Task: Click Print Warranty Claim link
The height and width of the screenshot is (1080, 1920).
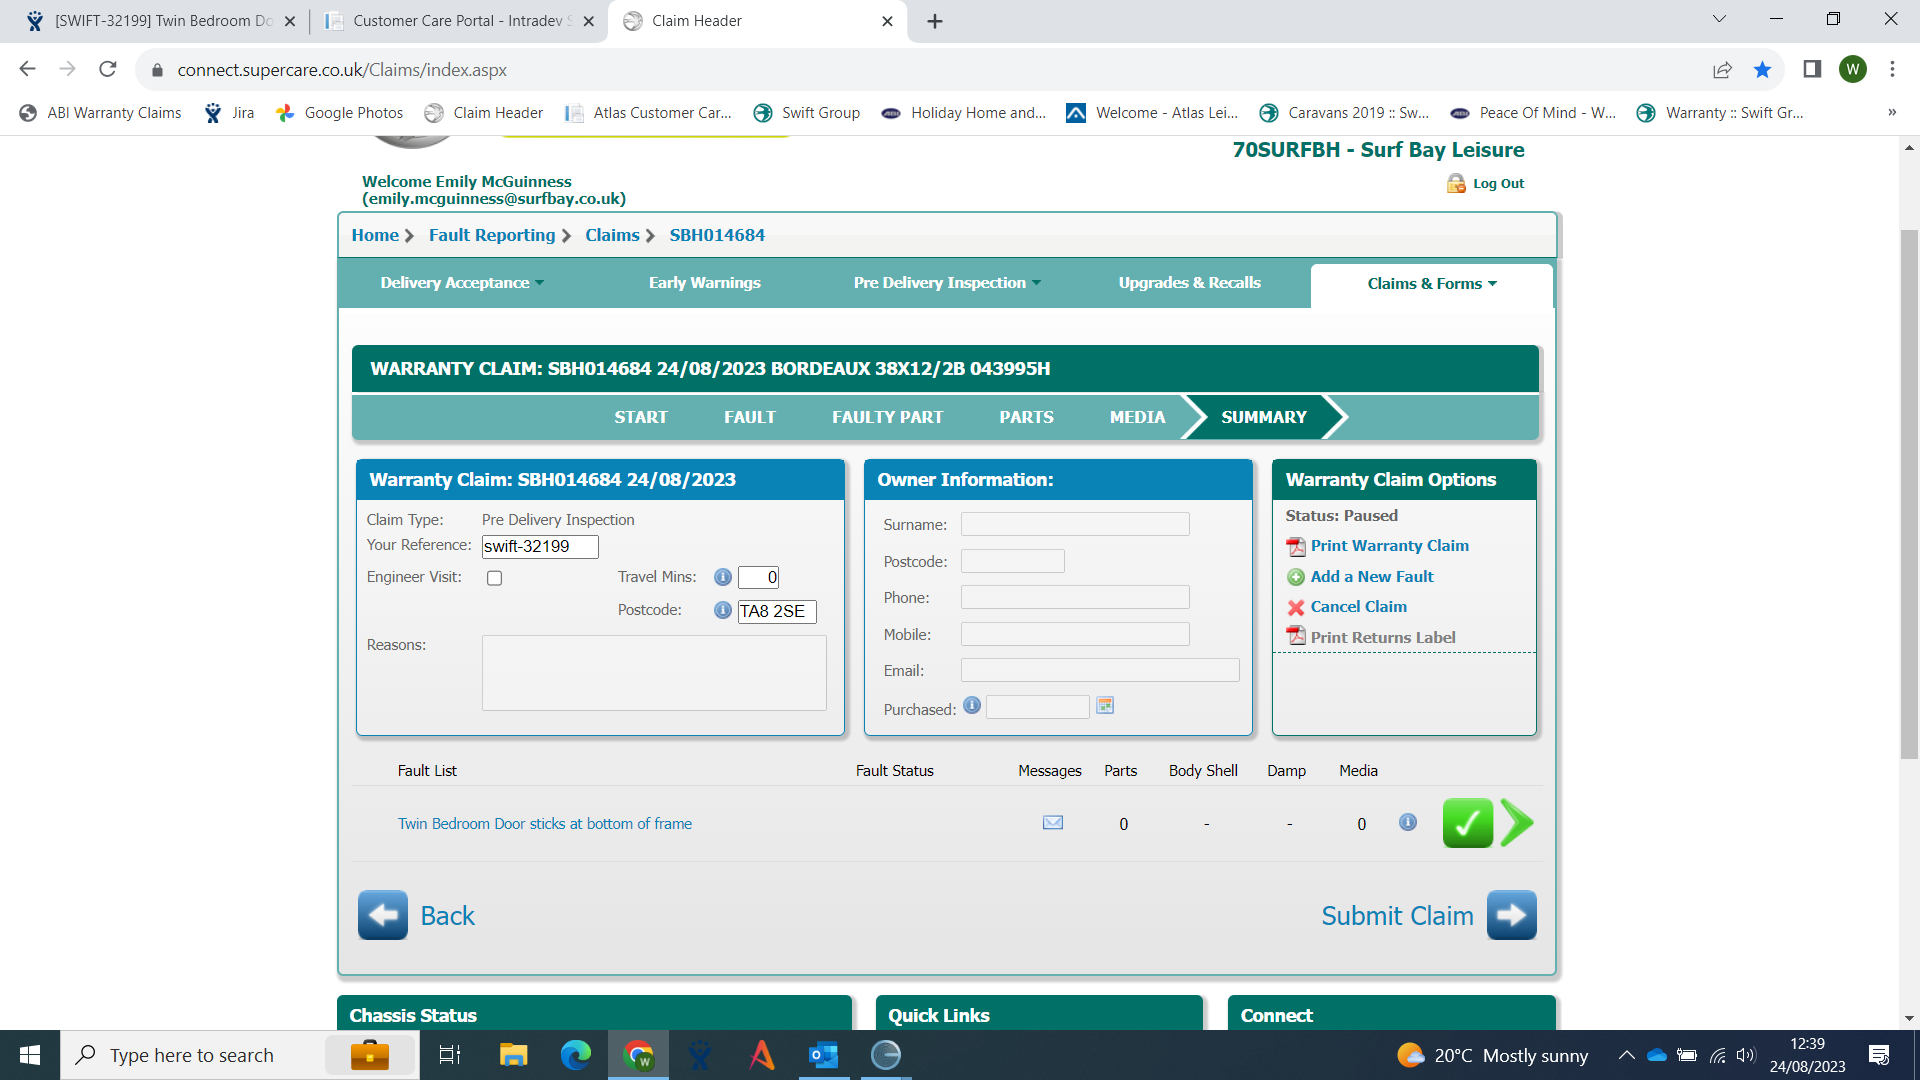Action: pos(1389,546)
